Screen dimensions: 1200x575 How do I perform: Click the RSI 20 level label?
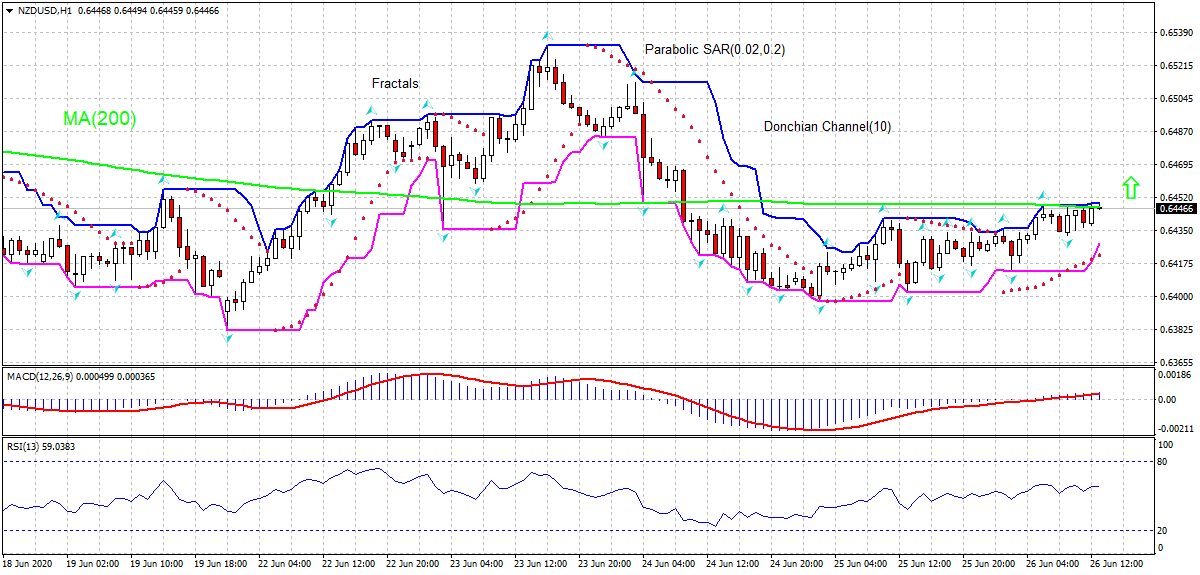(1163, 530)
